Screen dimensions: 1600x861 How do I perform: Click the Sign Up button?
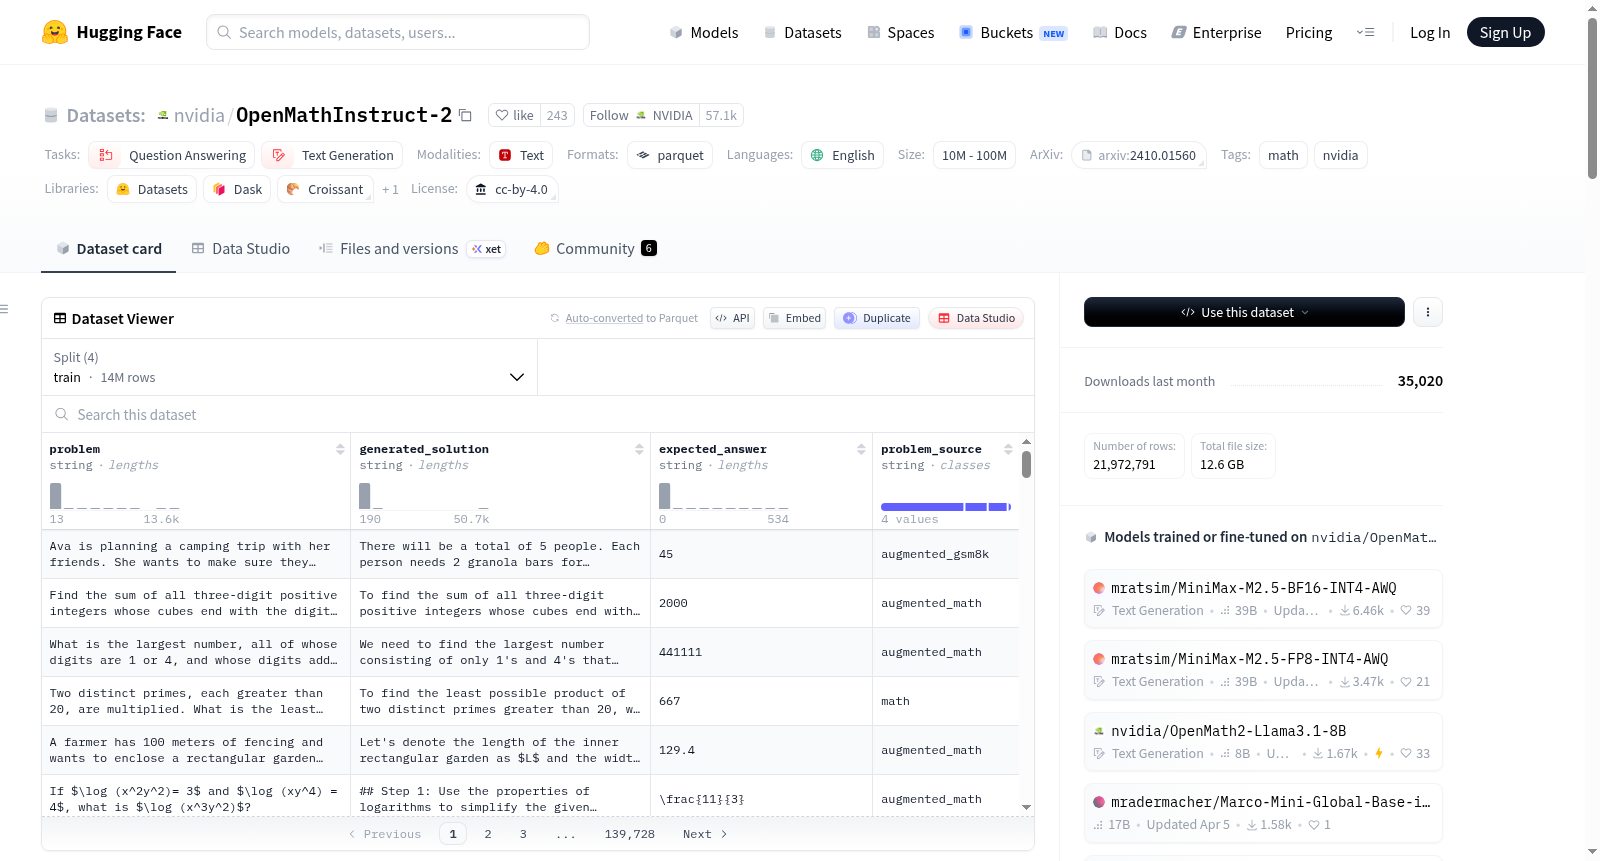coord(1505,32)
